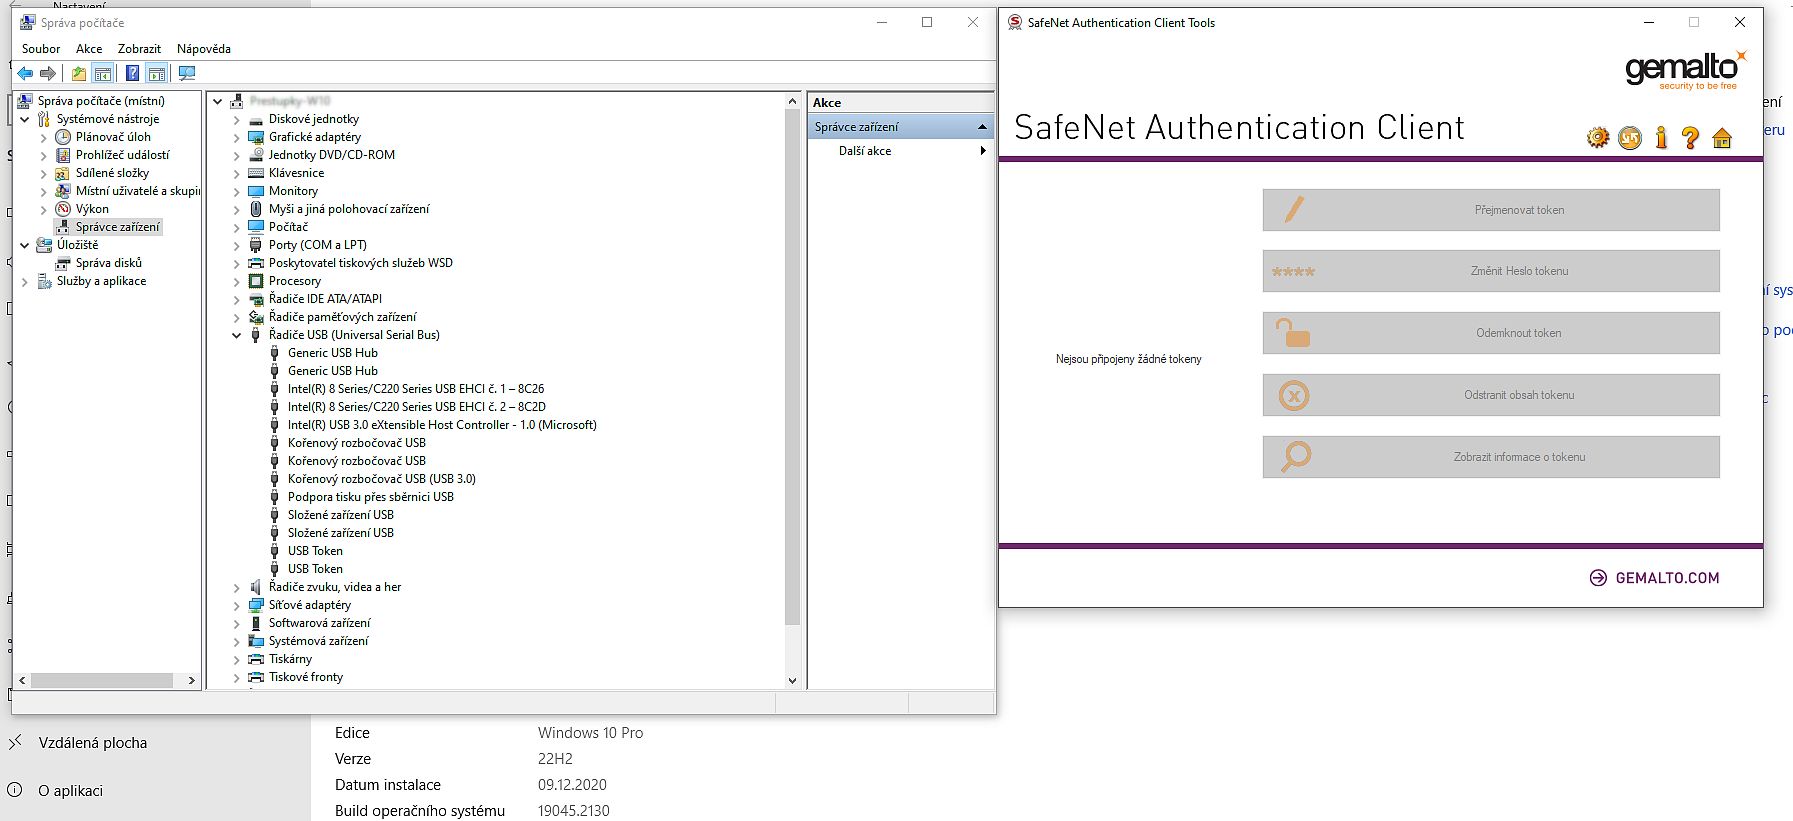Screen dimensions: 1793x821
Task: Open SafeNet Advanced View gear icon
Action: pyautogui.click(x=1597, y=138)
